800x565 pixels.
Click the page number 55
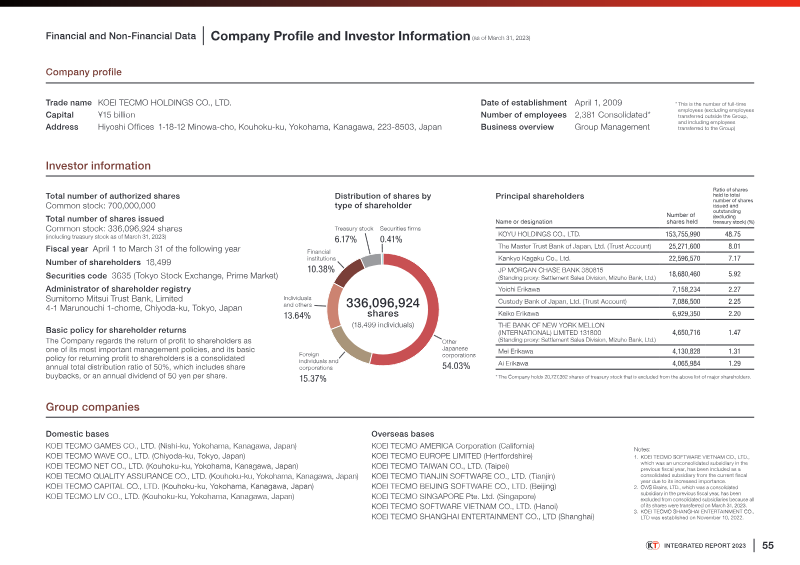(768, 546)
